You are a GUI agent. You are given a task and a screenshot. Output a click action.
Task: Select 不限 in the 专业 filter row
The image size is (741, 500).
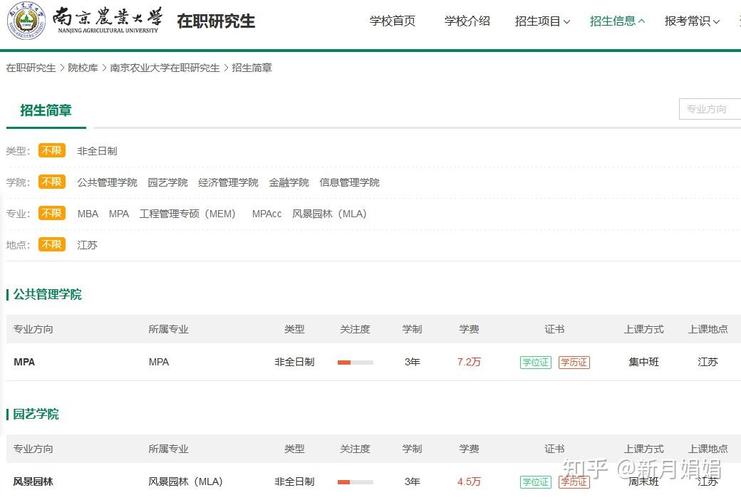tap(52, 213)
